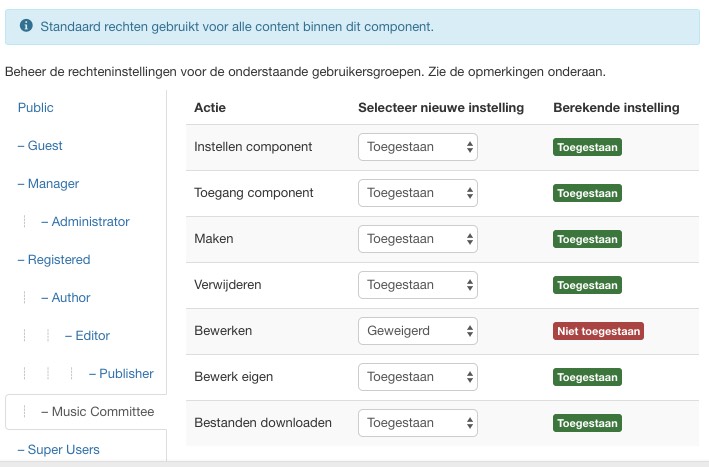Switch to the Super Users tab
This screenshot has width=709, height=467.
click(x=63, y=450)
